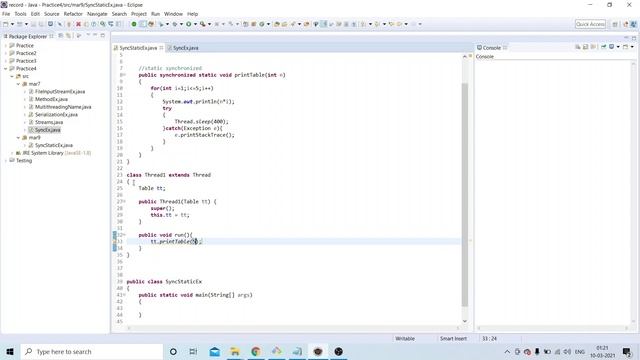This screenshot has height=360, width=640.
Task: Toggle code folding at line 8 printTable
Action: click(124, 75)
